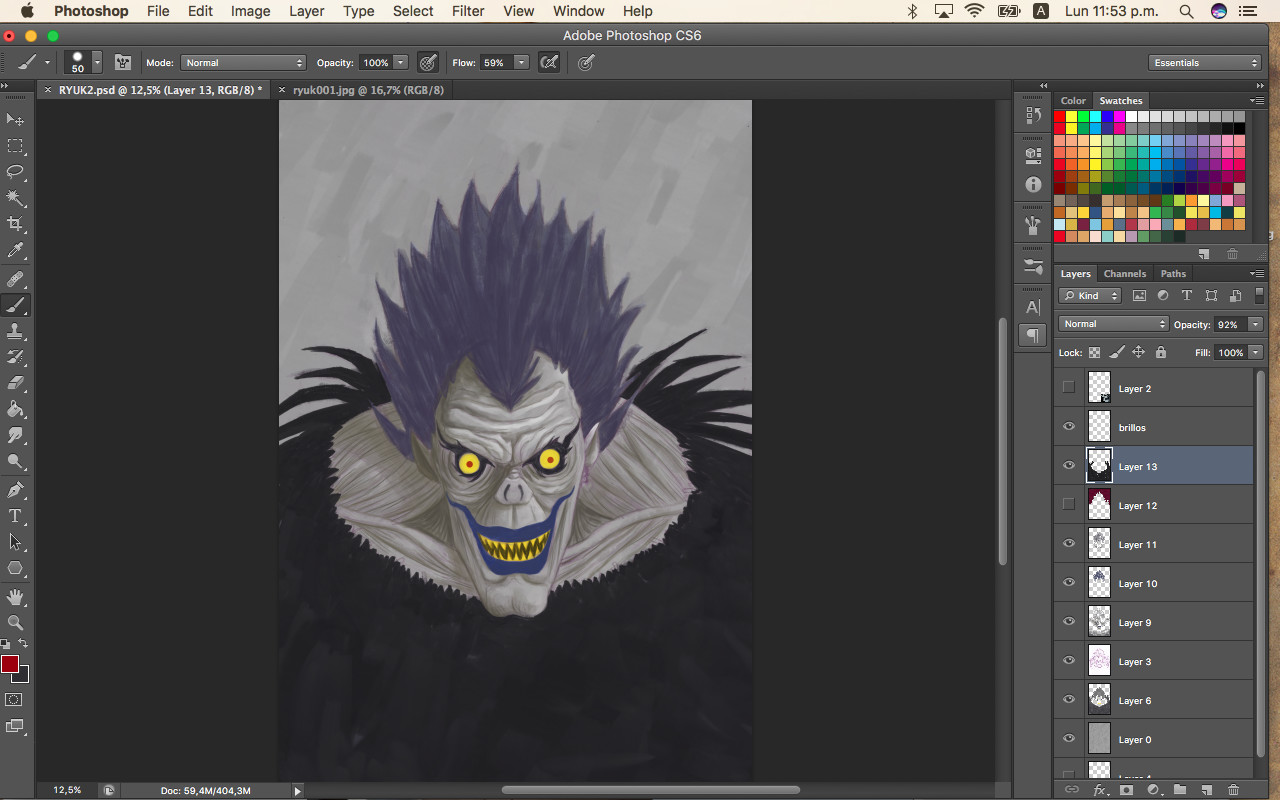Open the layer Kind filter dropdown
Image resolution: width=1280 pixels, height=800 pixels.
click(1091, 296)
